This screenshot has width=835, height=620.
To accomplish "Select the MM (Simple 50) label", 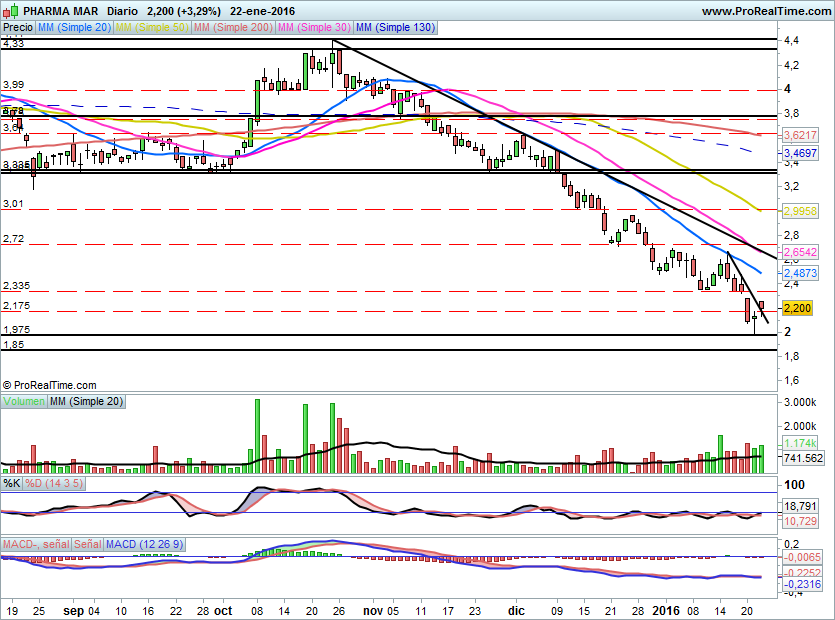I will 152,27.
